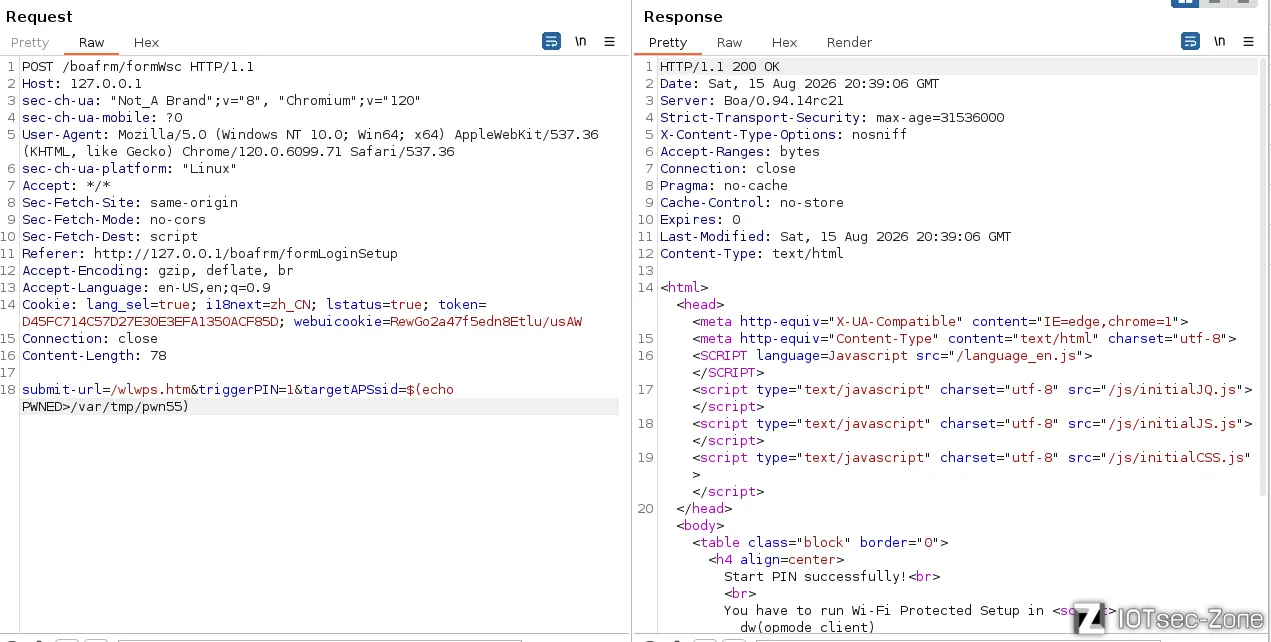Viewport: 1271px width, 642px height.
Task: Click the 'submit-url=/wlwps.htm' request body line
Action: (x=238, y=390)
